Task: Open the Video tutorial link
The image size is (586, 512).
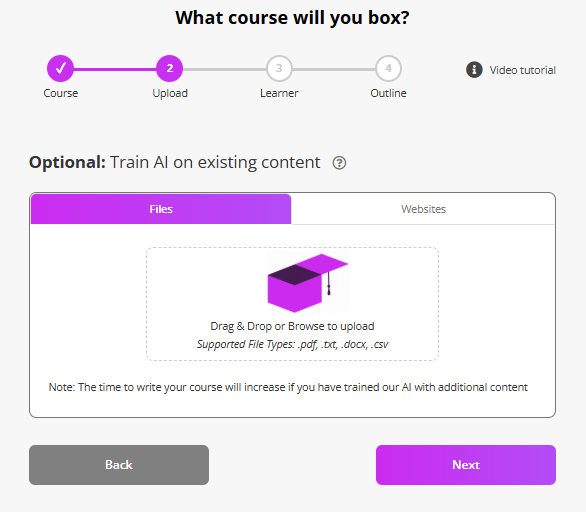Action: click(x=522, y=70)
